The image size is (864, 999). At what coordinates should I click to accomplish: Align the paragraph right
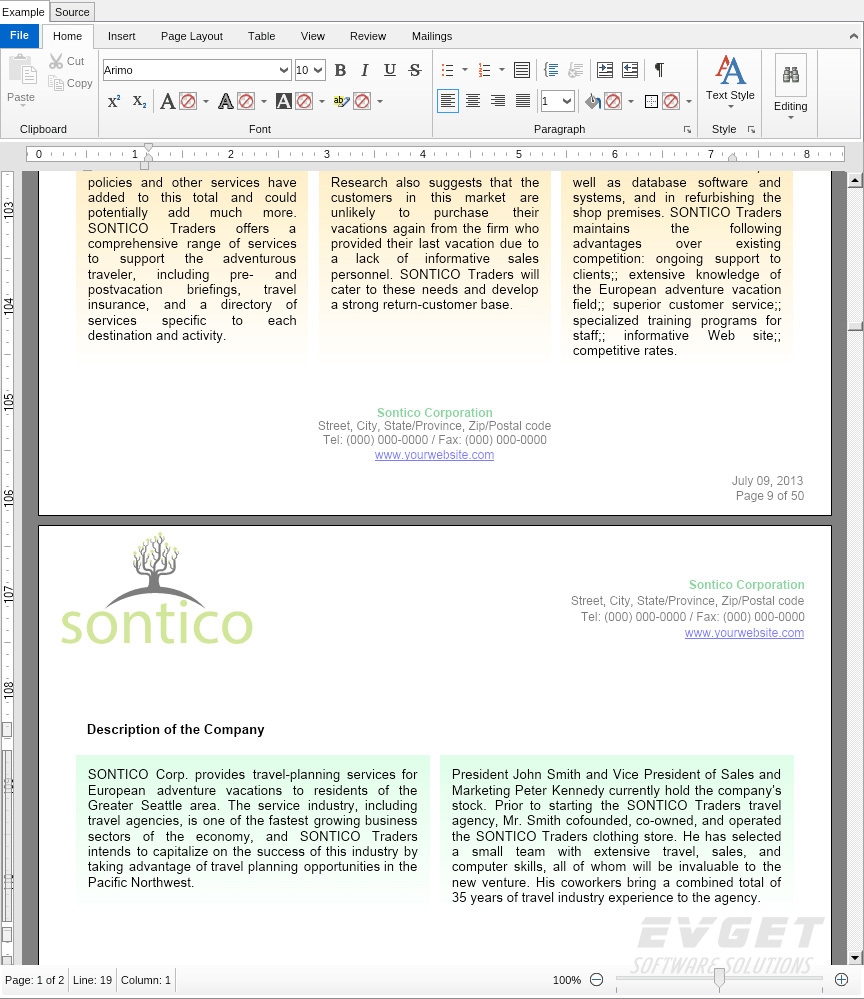click(498, 101)
